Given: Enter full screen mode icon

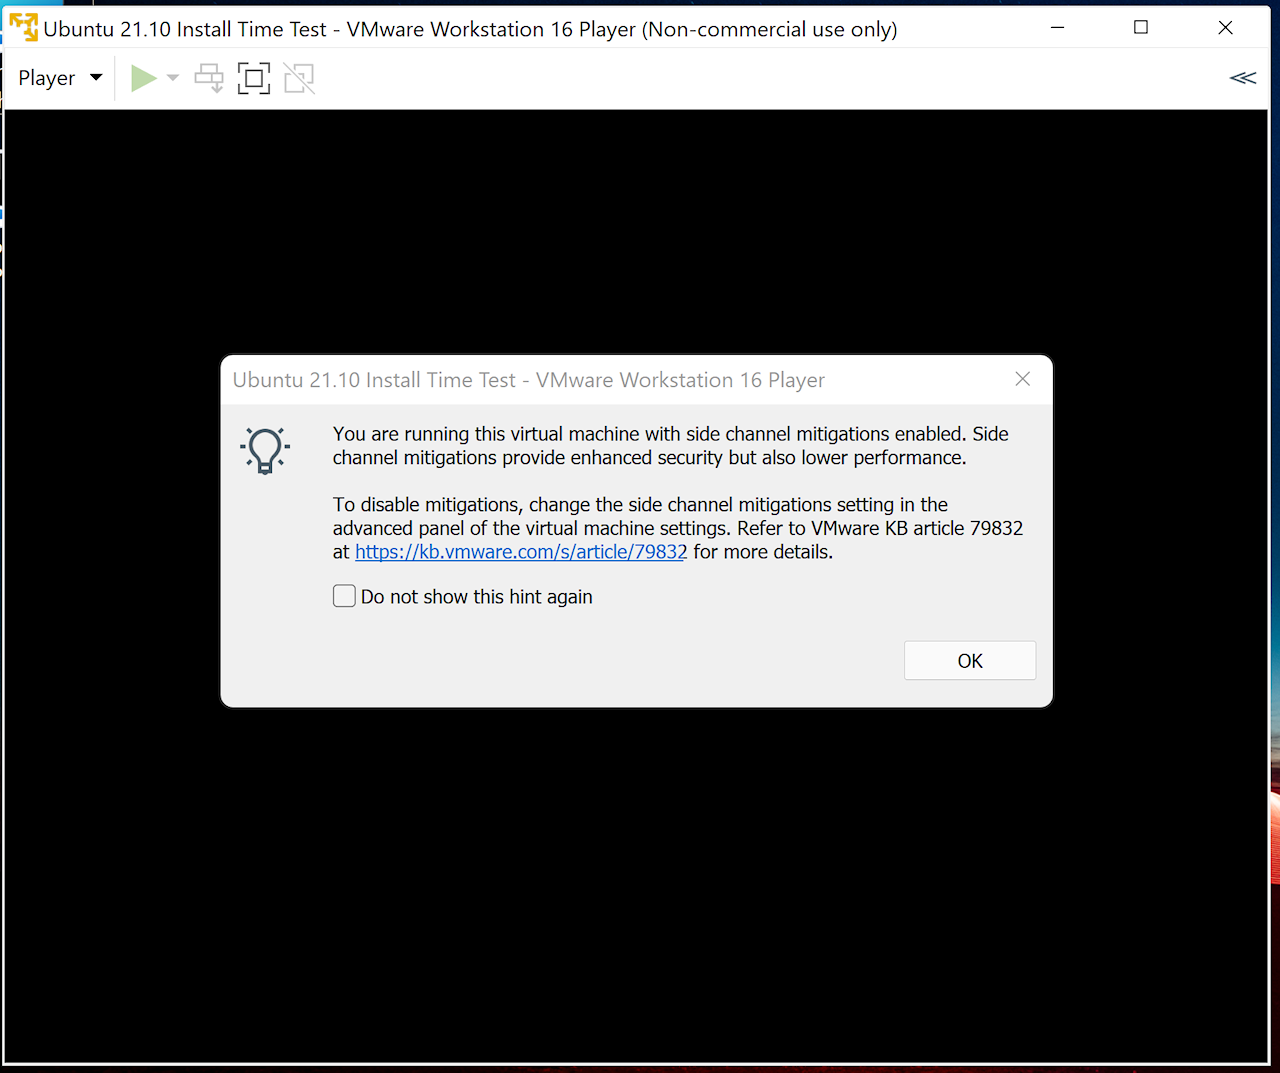Looking at the screenshot, I should point(254,78).
